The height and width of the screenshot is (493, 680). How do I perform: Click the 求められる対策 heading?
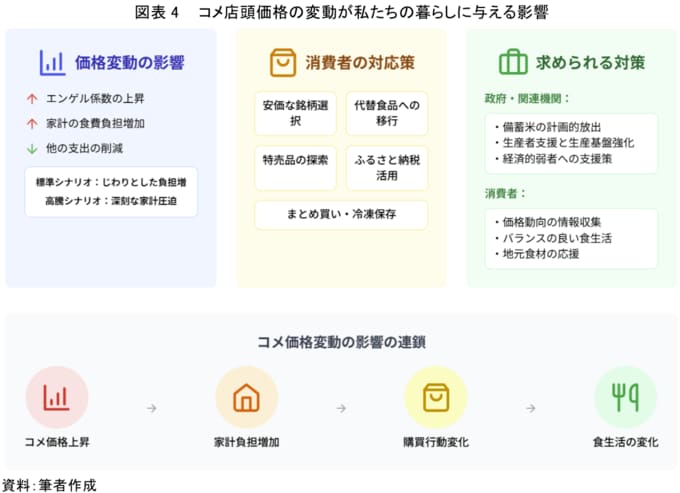click(590, 63)
